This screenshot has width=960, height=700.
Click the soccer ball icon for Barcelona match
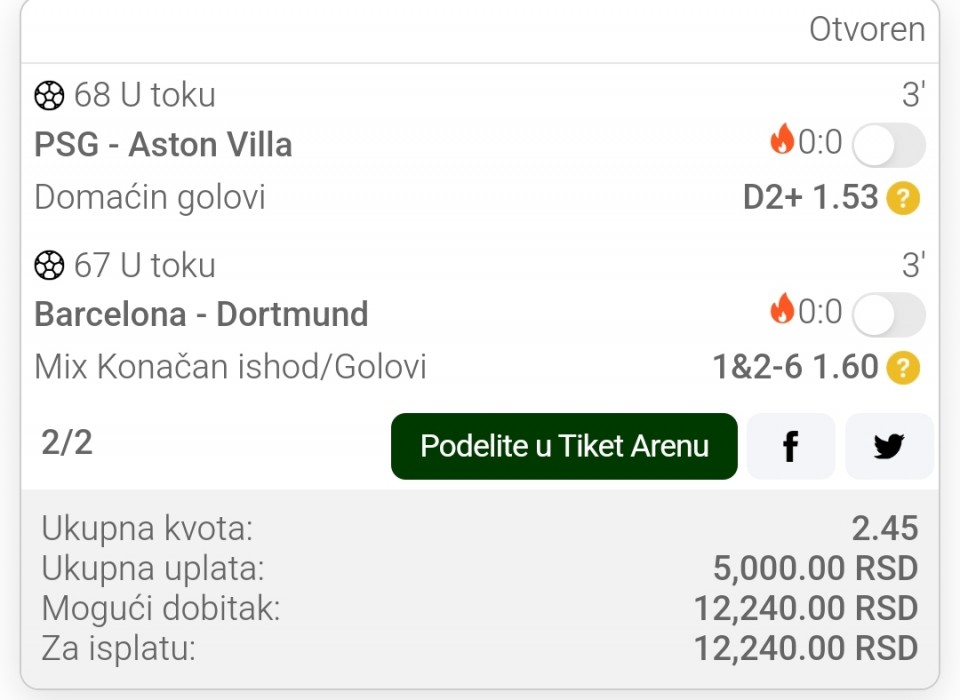coord(49,266)
